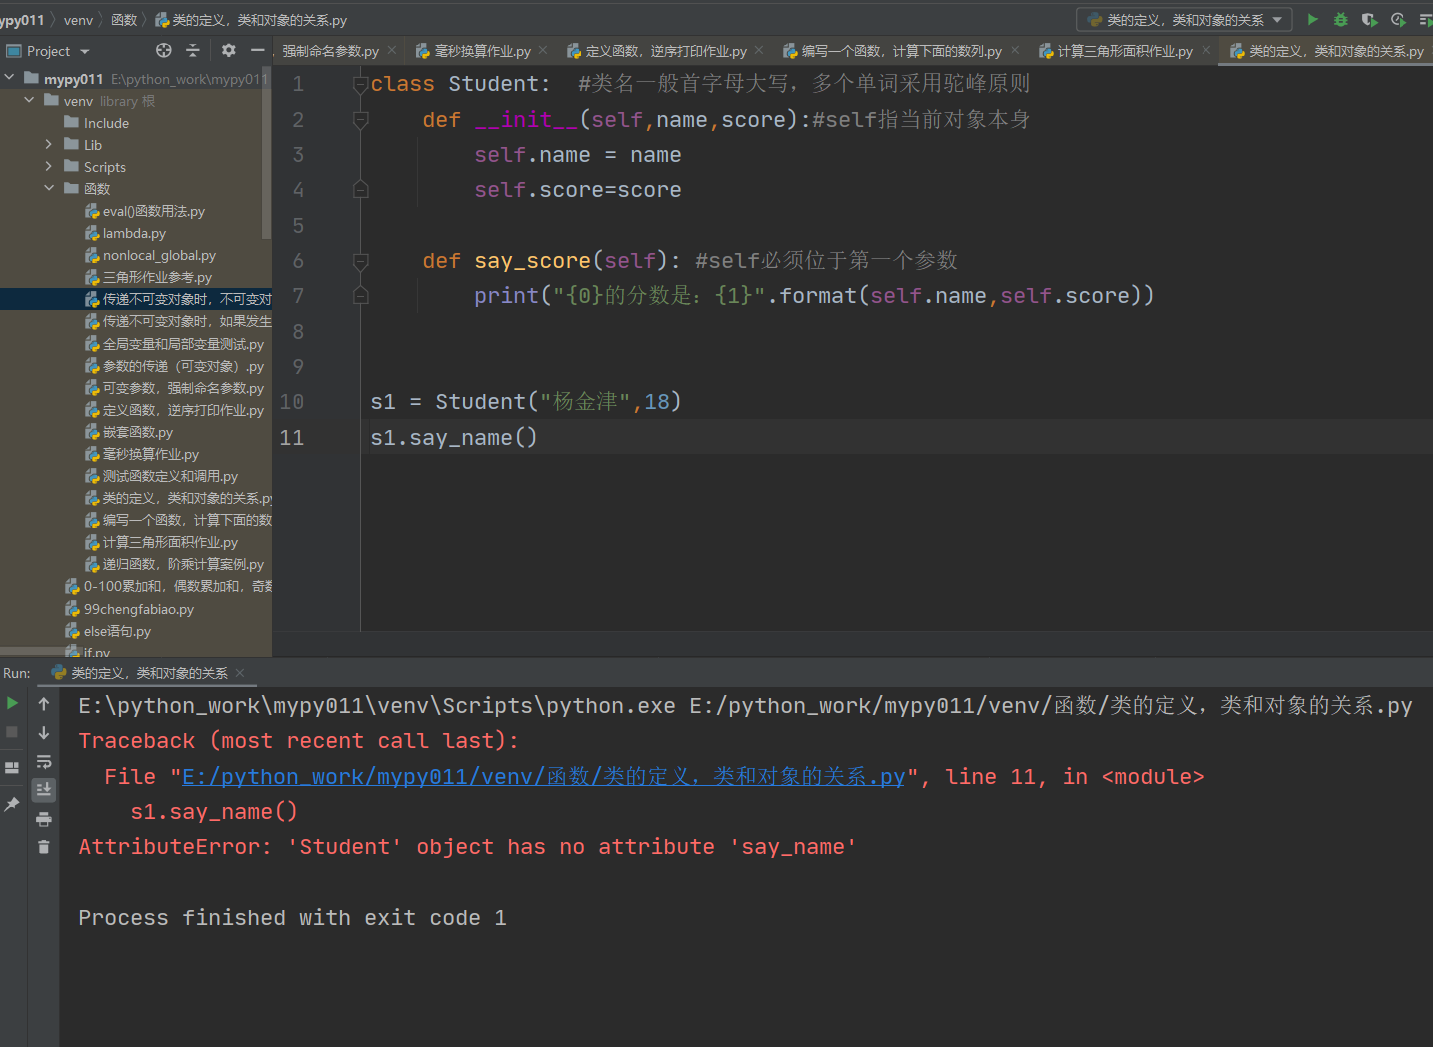This screenshot has width=1433, height=1047.
Task: Print the console output
Action: (44, 819)
